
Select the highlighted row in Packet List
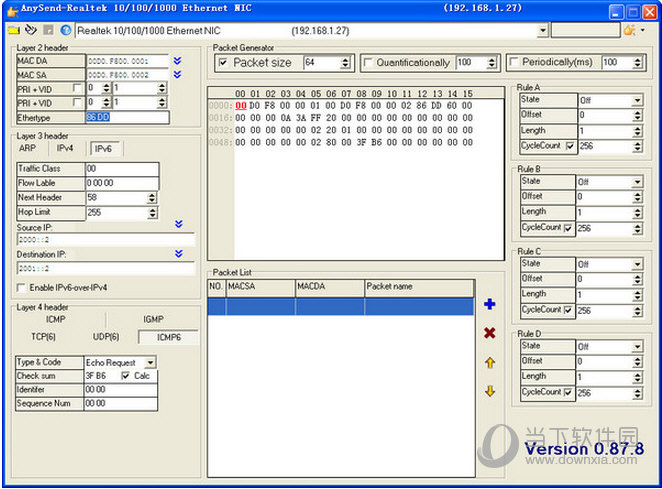coord(341,307)
